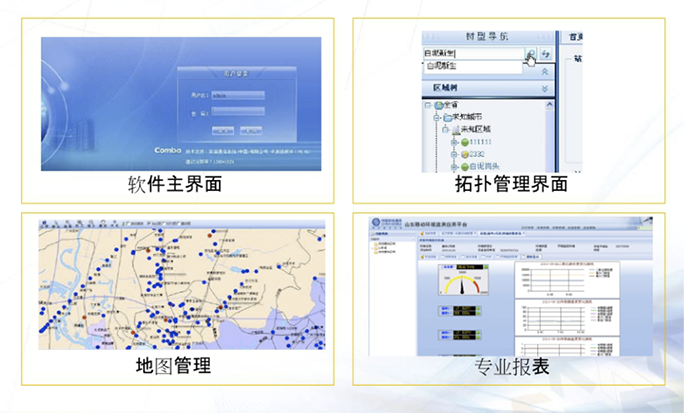The width and height of the screenshot is (684, 413).
Task: Open the 树型导航 tab header
Action: 487,37
